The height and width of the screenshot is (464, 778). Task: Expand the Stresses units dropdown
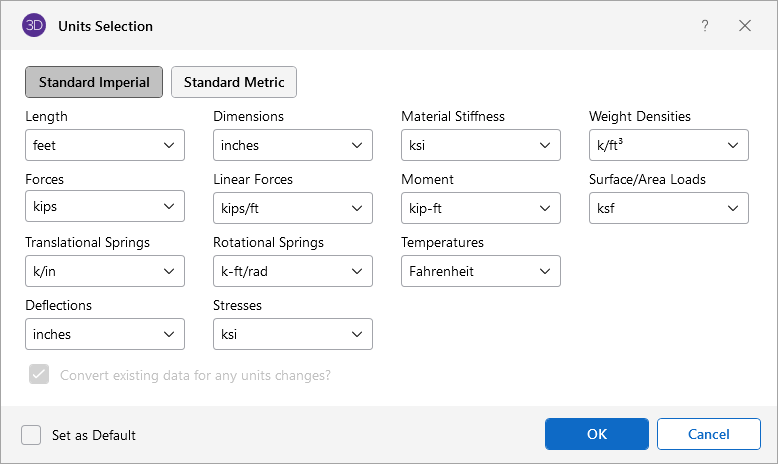click(293, 334)
